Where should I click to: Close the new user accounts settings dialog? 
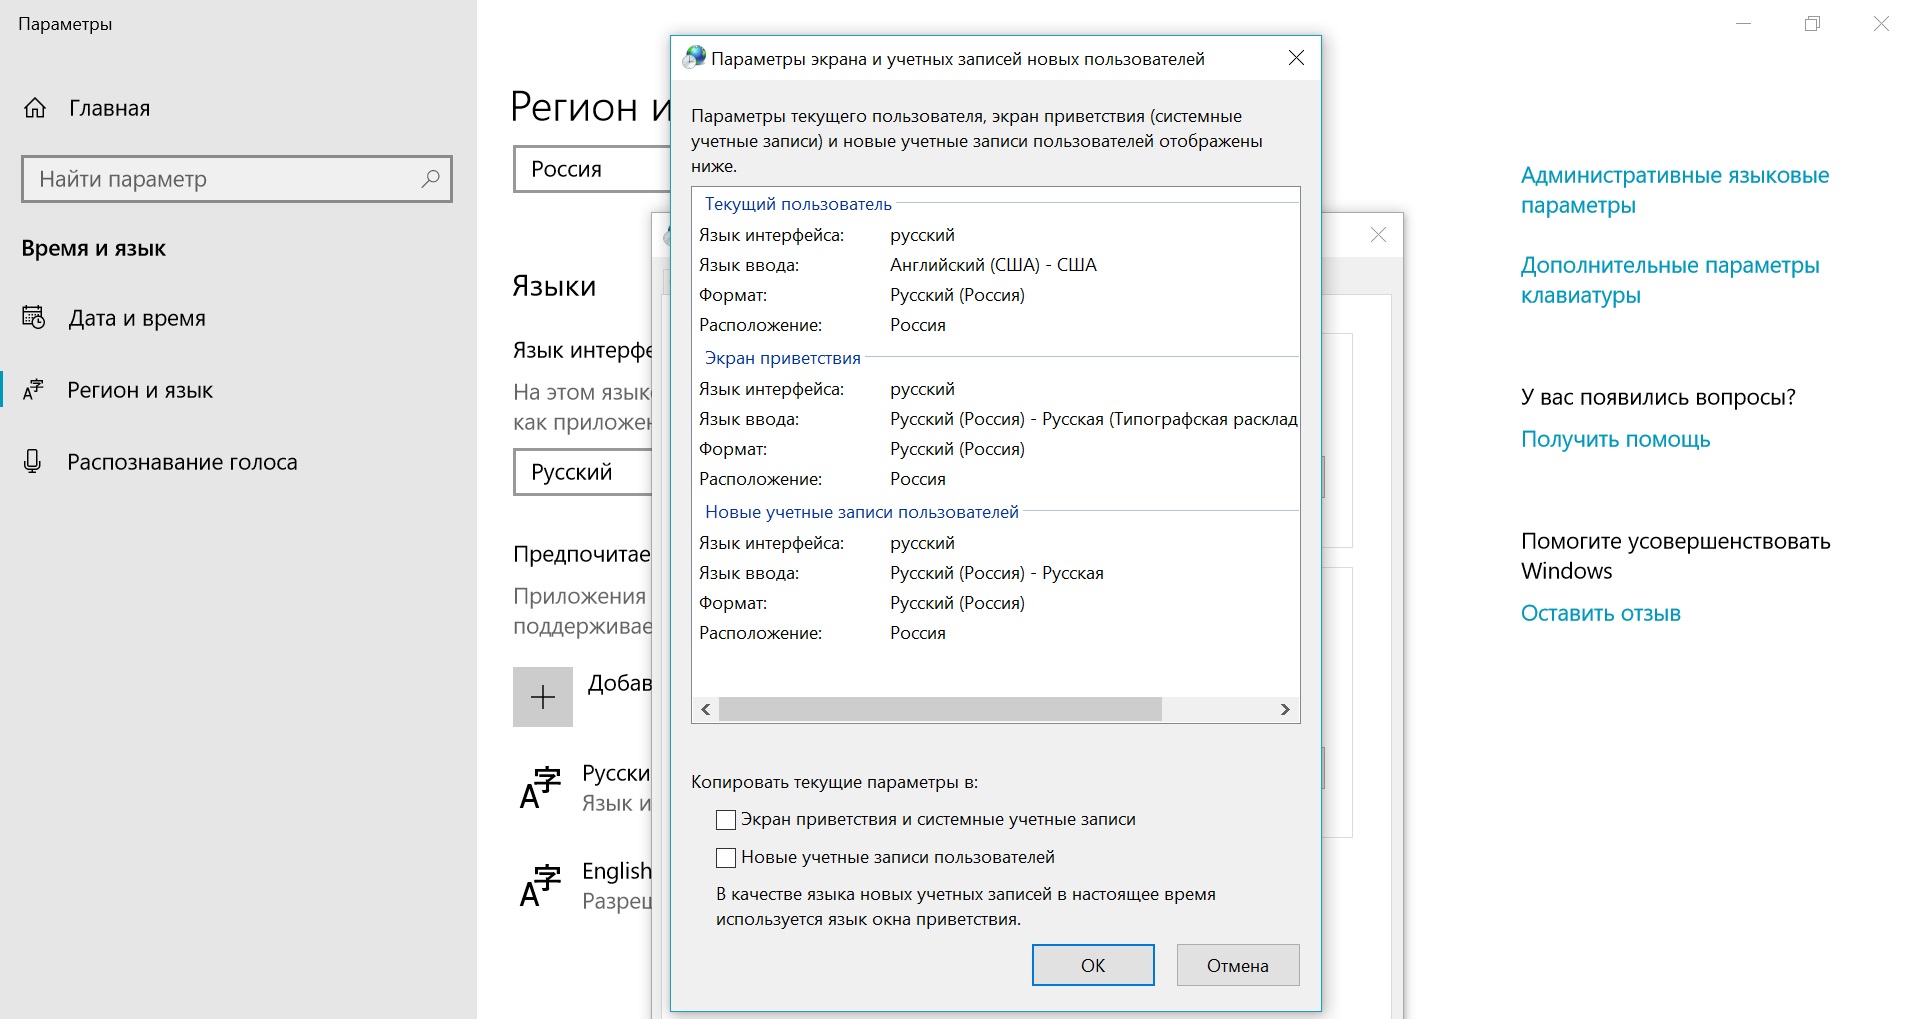click(1296, 58)
